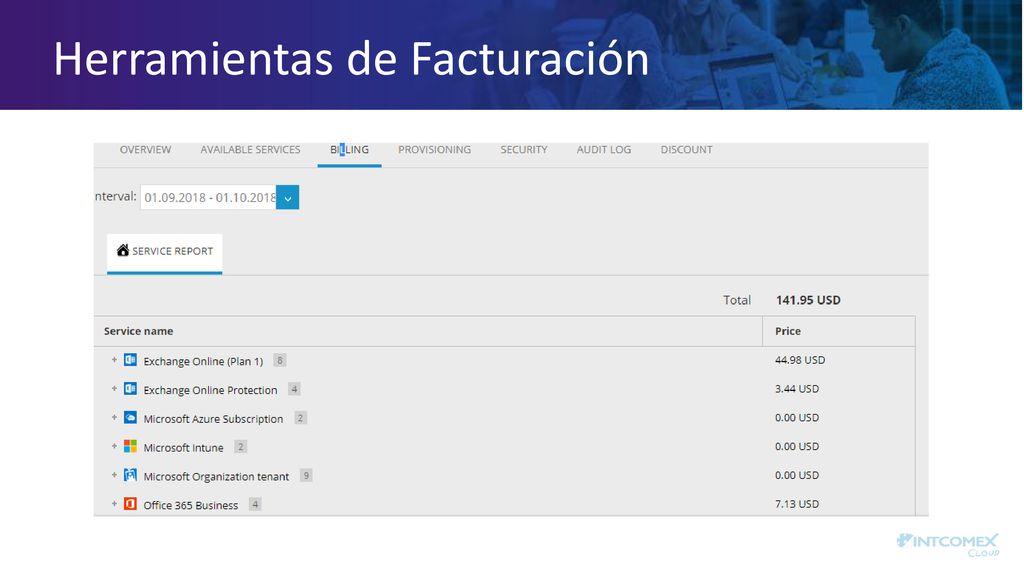Viewport: 1024px width, 576px height.
Task: Switch to Available Services tab
Action: click(250, 150)
